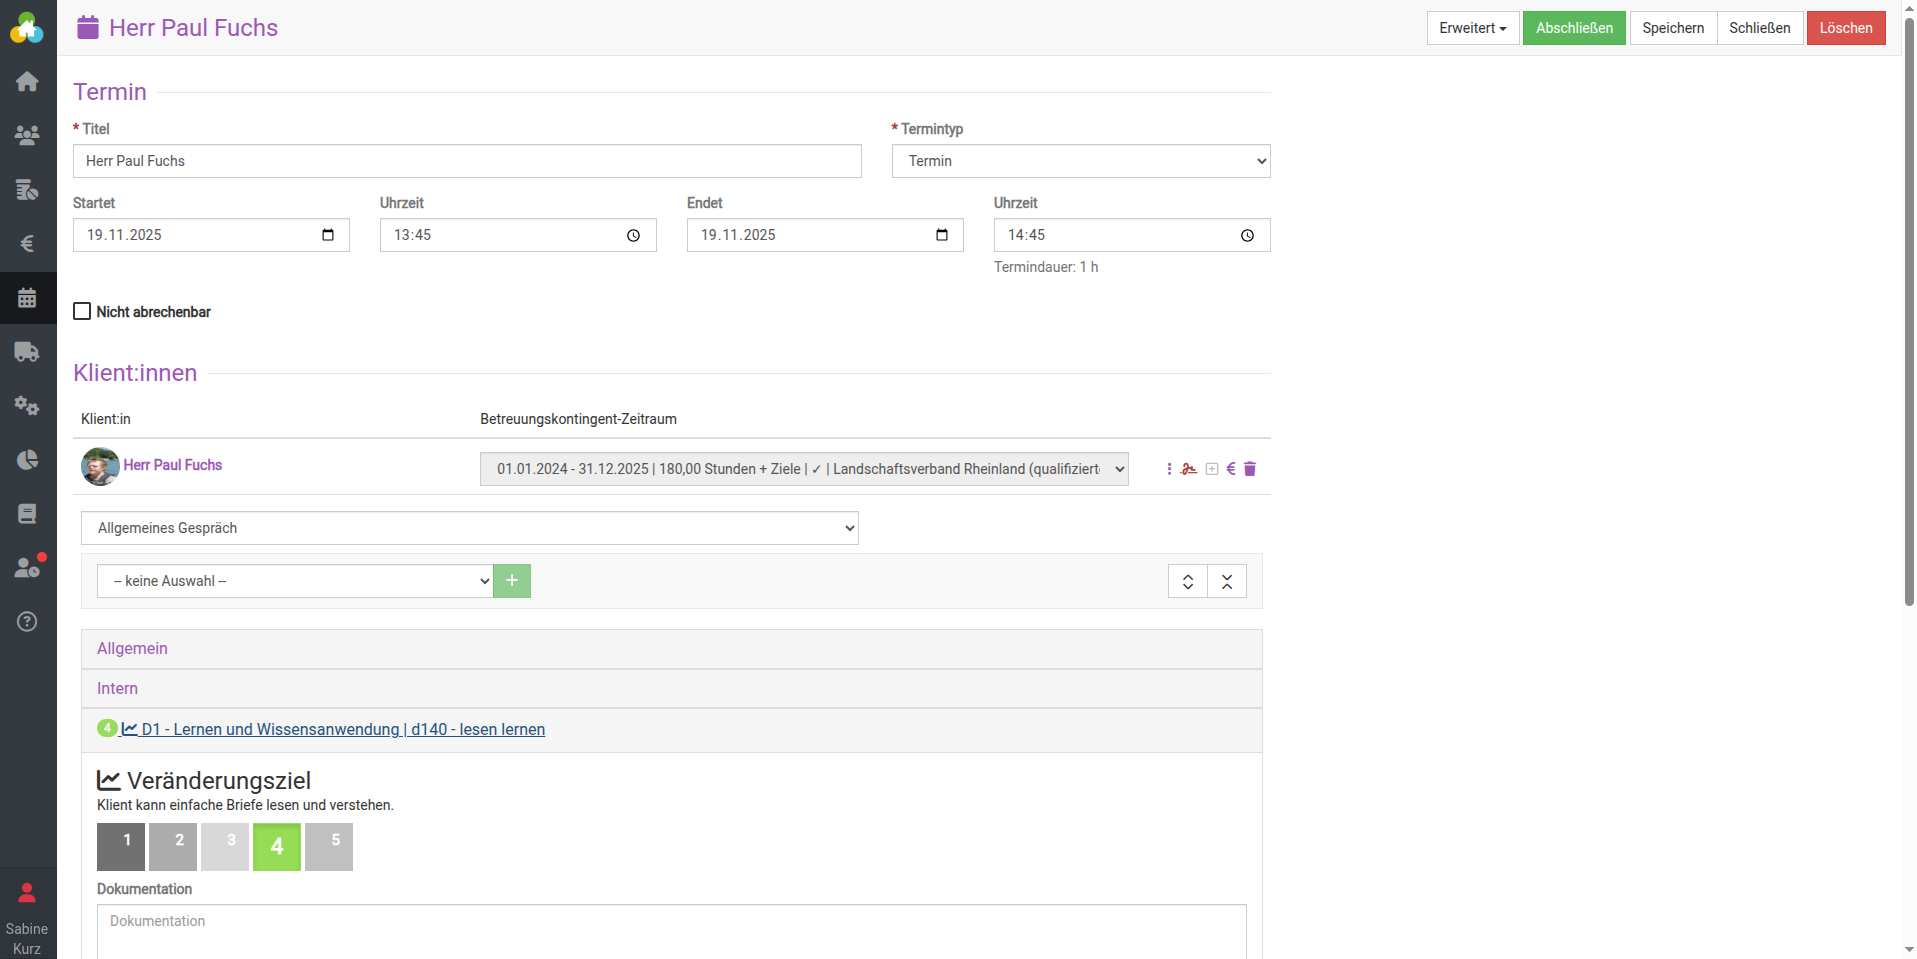Expand the Allgemein section
Image resolution: width=1917 pixels, height=959 pixels.
pos(132,649)
